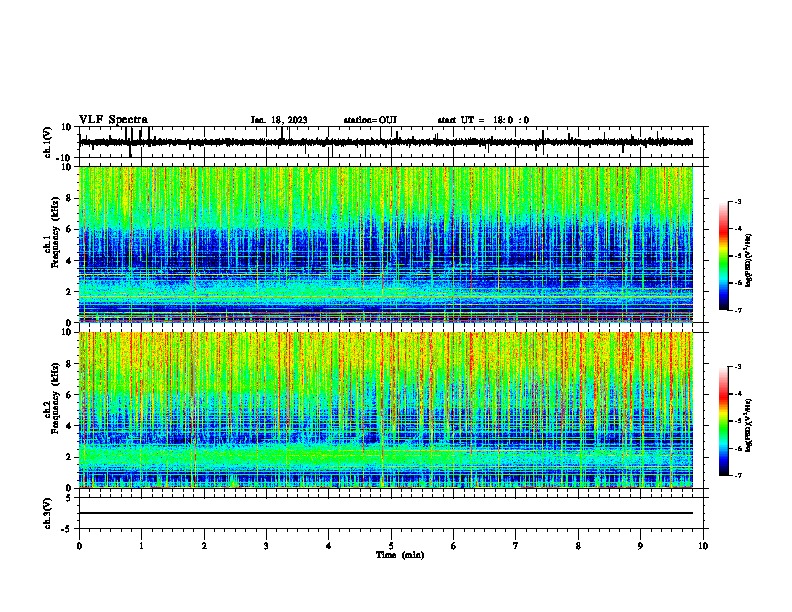The height and width of the screenshot is (612, 792).
Task: Click inside the ch.1 frequency spectrogram
Action: (386, 244)
